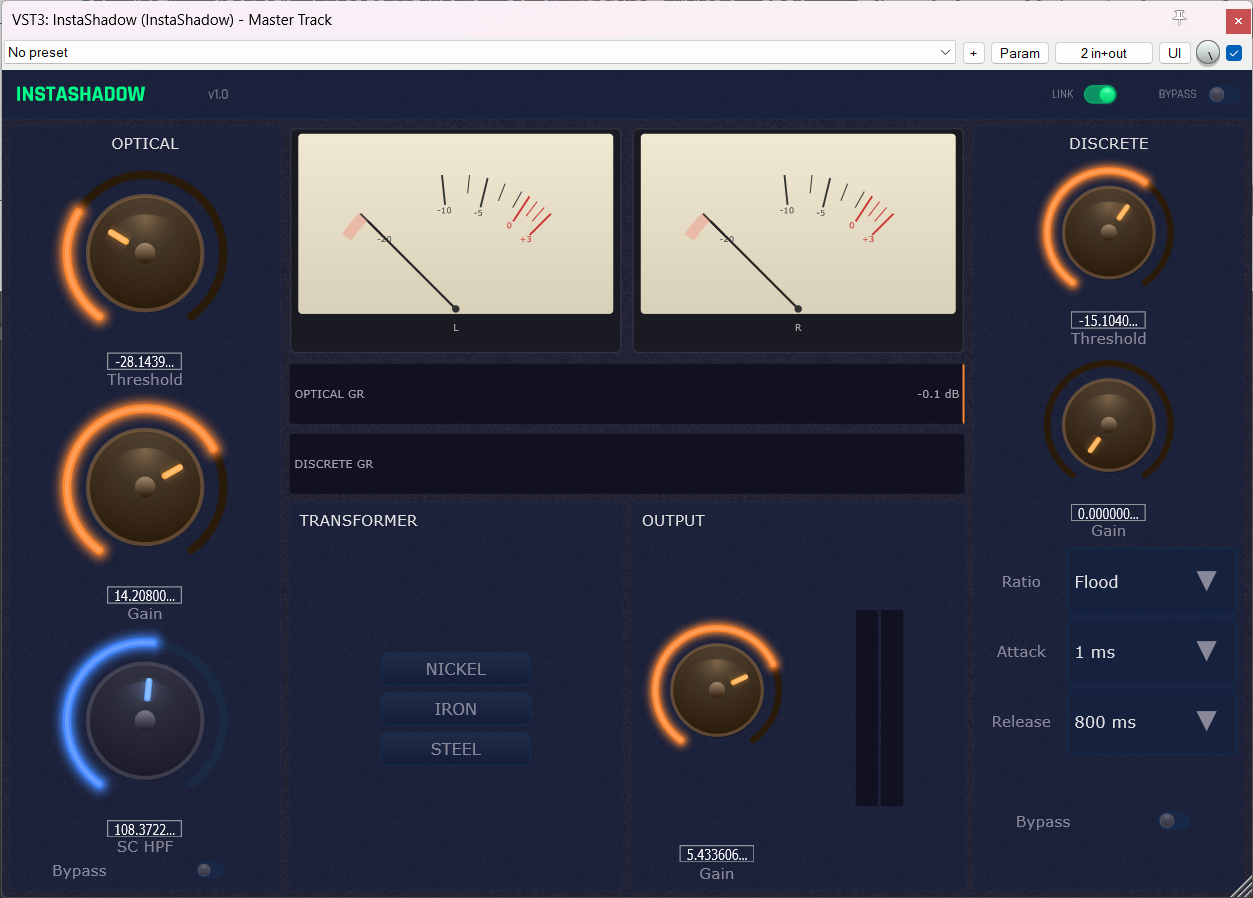Turn the Output Gain knob
Viewport: 1253px width, 898px height.
pyautogui.click(x=717, y=689)
